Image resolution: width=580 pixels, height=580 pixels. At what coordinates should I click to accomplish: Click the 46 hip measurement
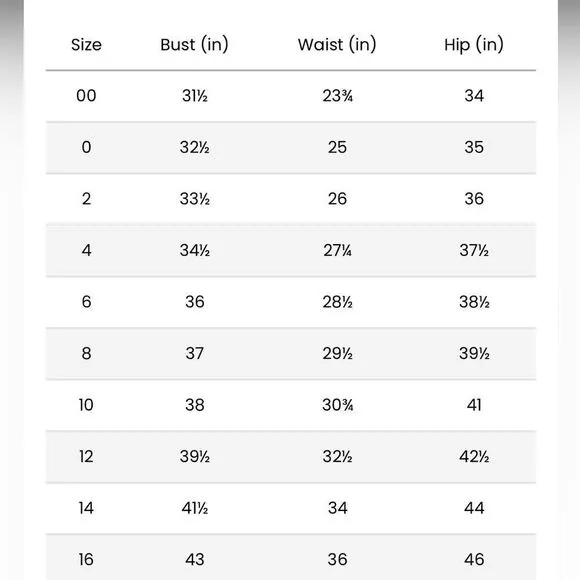coord(474,559)
